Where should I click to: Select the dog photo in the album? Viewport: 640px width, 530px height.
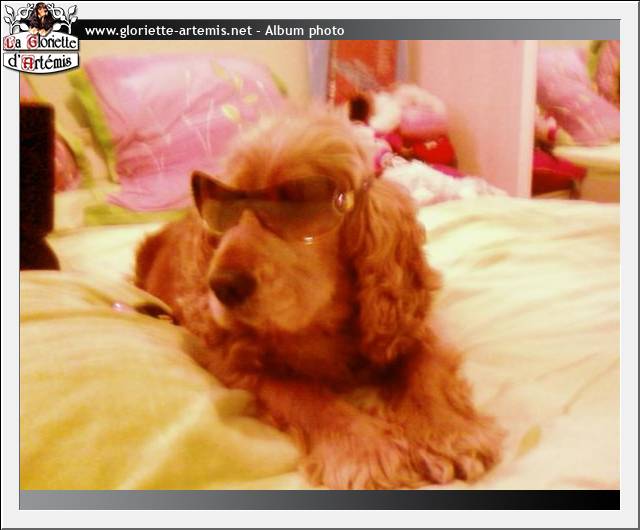(x=320, y=265)
